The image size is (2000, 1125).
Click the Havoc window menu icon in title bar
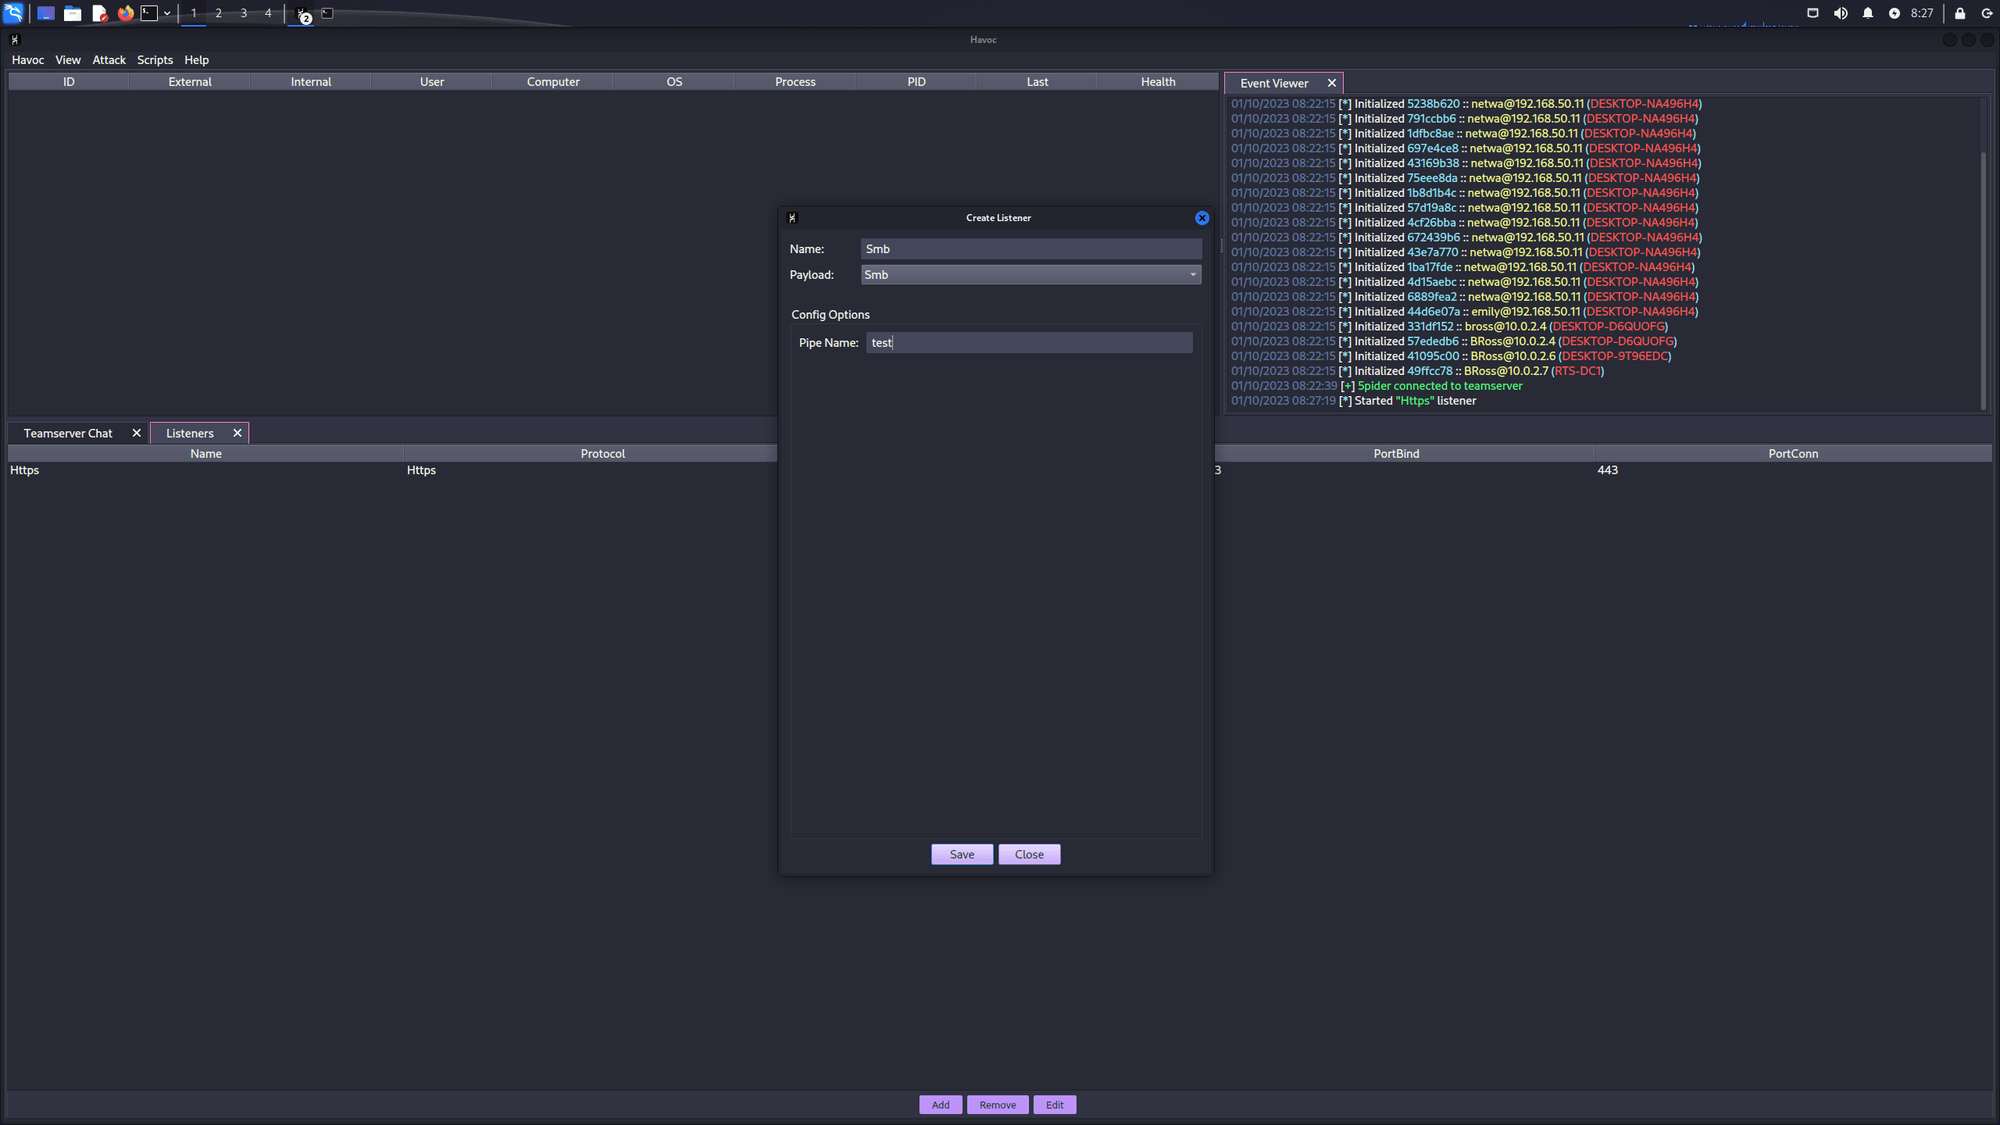[14, 40]
